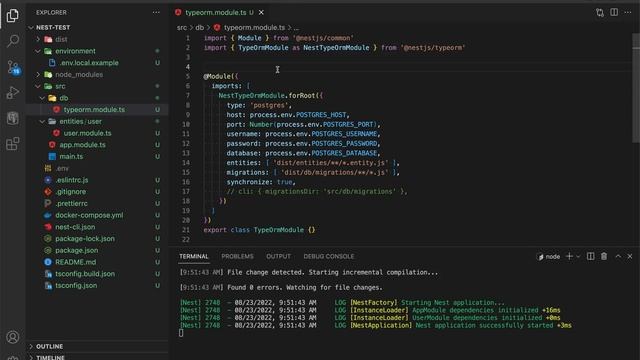
Task: Click typeorm.module.ts in the breadcrumb
Action: 254,27
